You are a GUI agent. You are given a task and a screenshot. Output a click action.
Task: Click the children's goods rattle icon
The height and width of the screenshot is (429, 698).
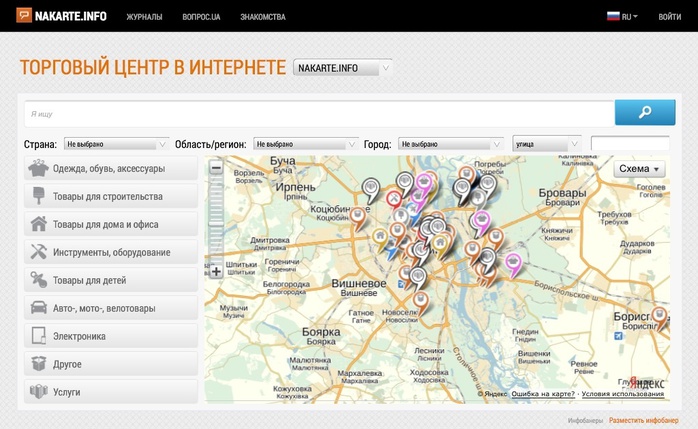click(x=39, y=280)
